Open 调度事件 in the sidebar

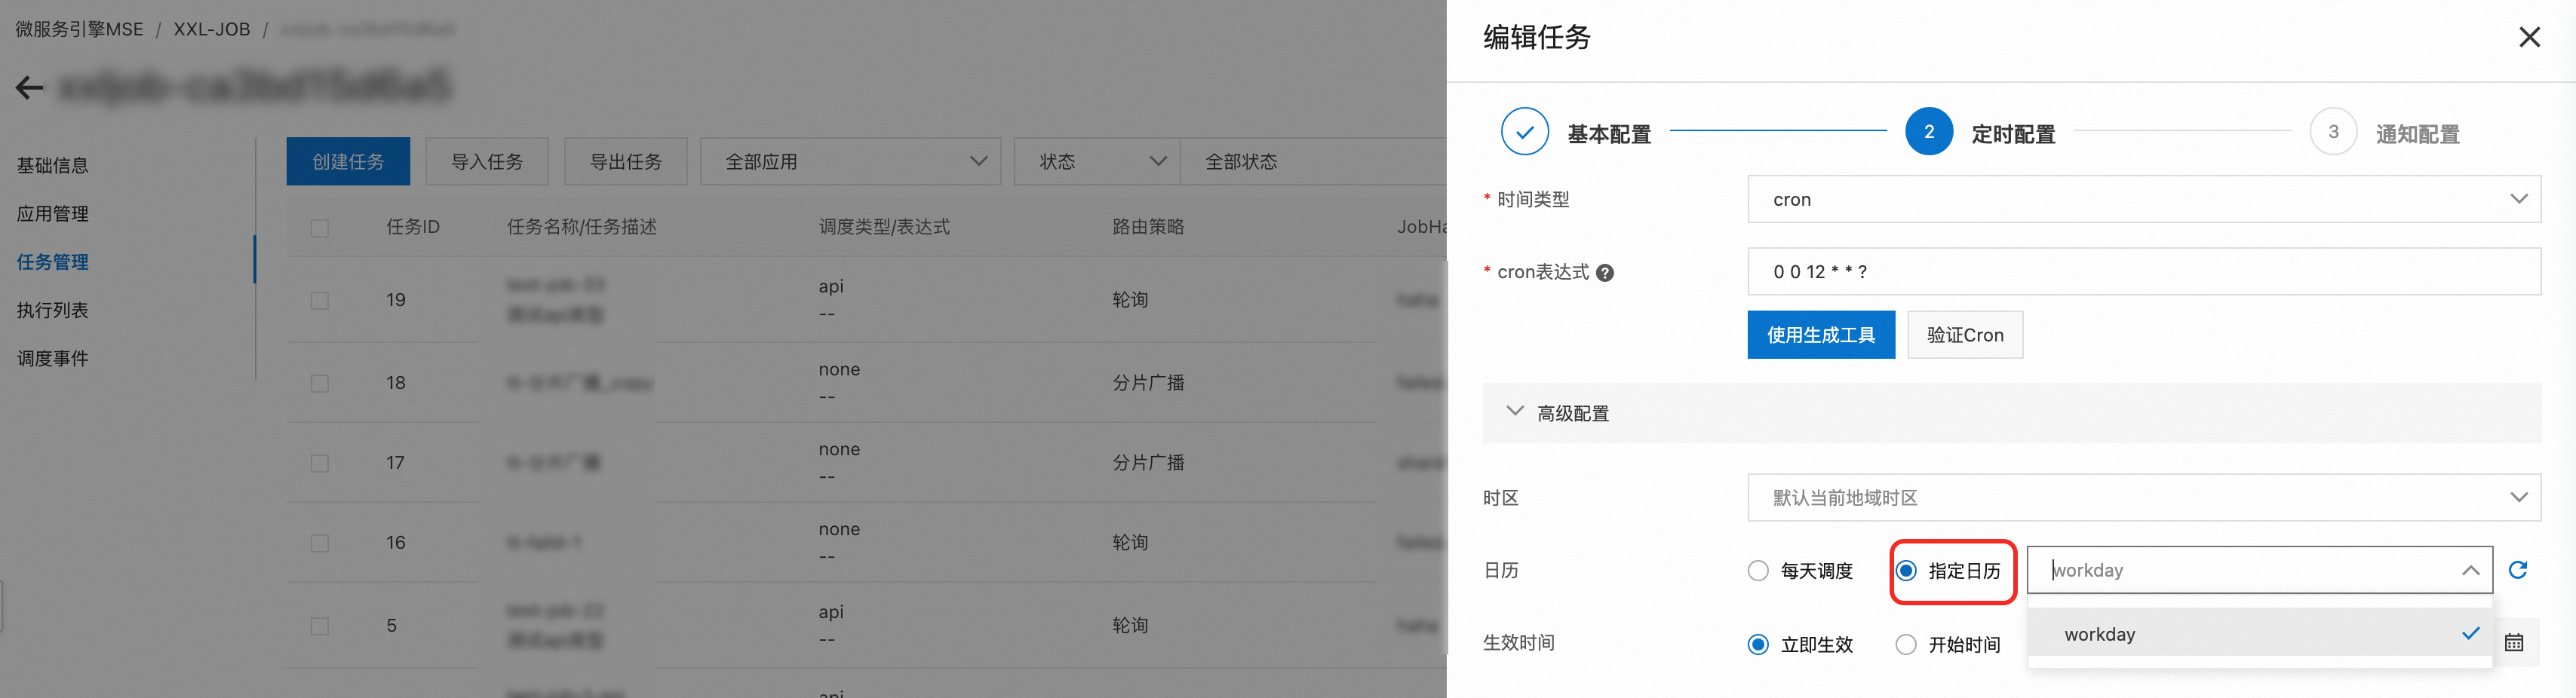pos(53,358)
